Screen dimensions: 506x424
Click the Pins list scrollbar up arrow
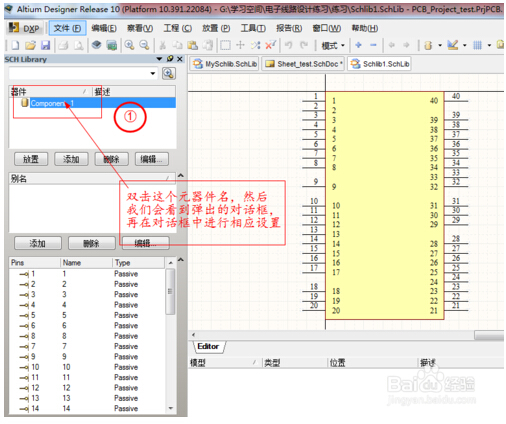[x=171, y=263]
